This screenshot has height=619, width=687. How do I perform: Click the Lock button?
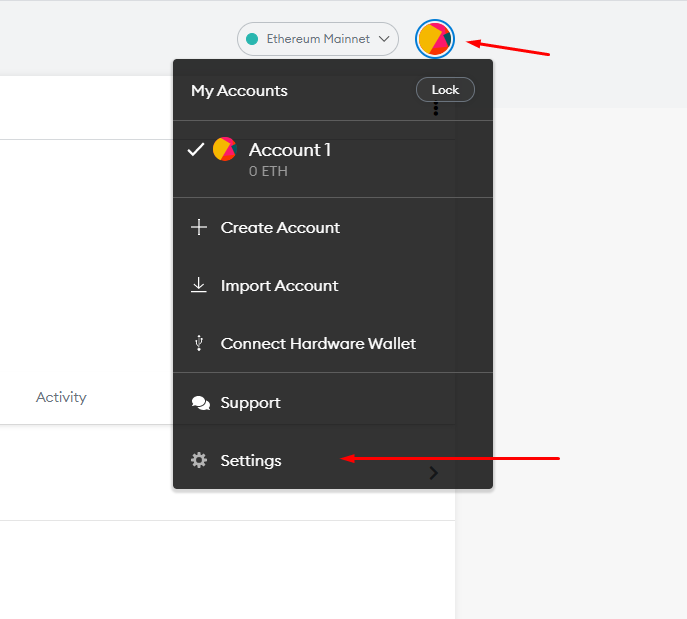coord(445,90)
